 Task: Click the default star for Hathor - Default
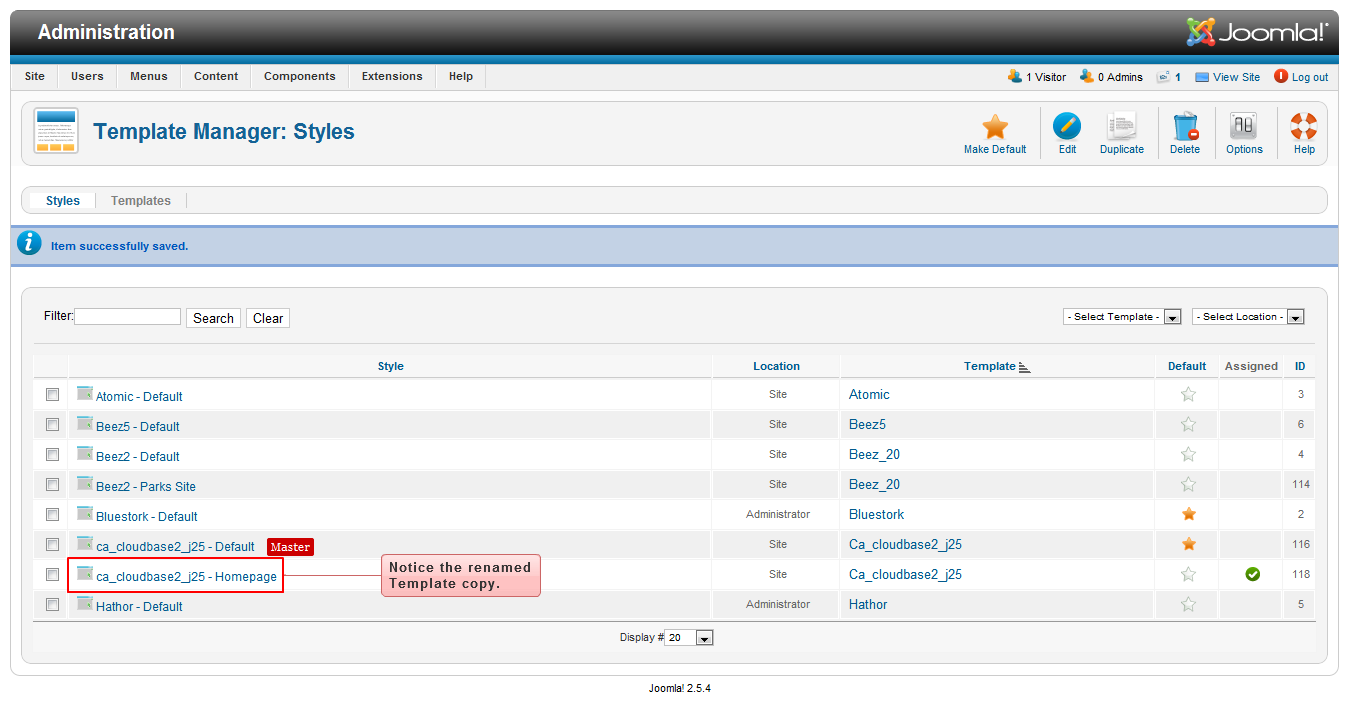(1188, 604)
